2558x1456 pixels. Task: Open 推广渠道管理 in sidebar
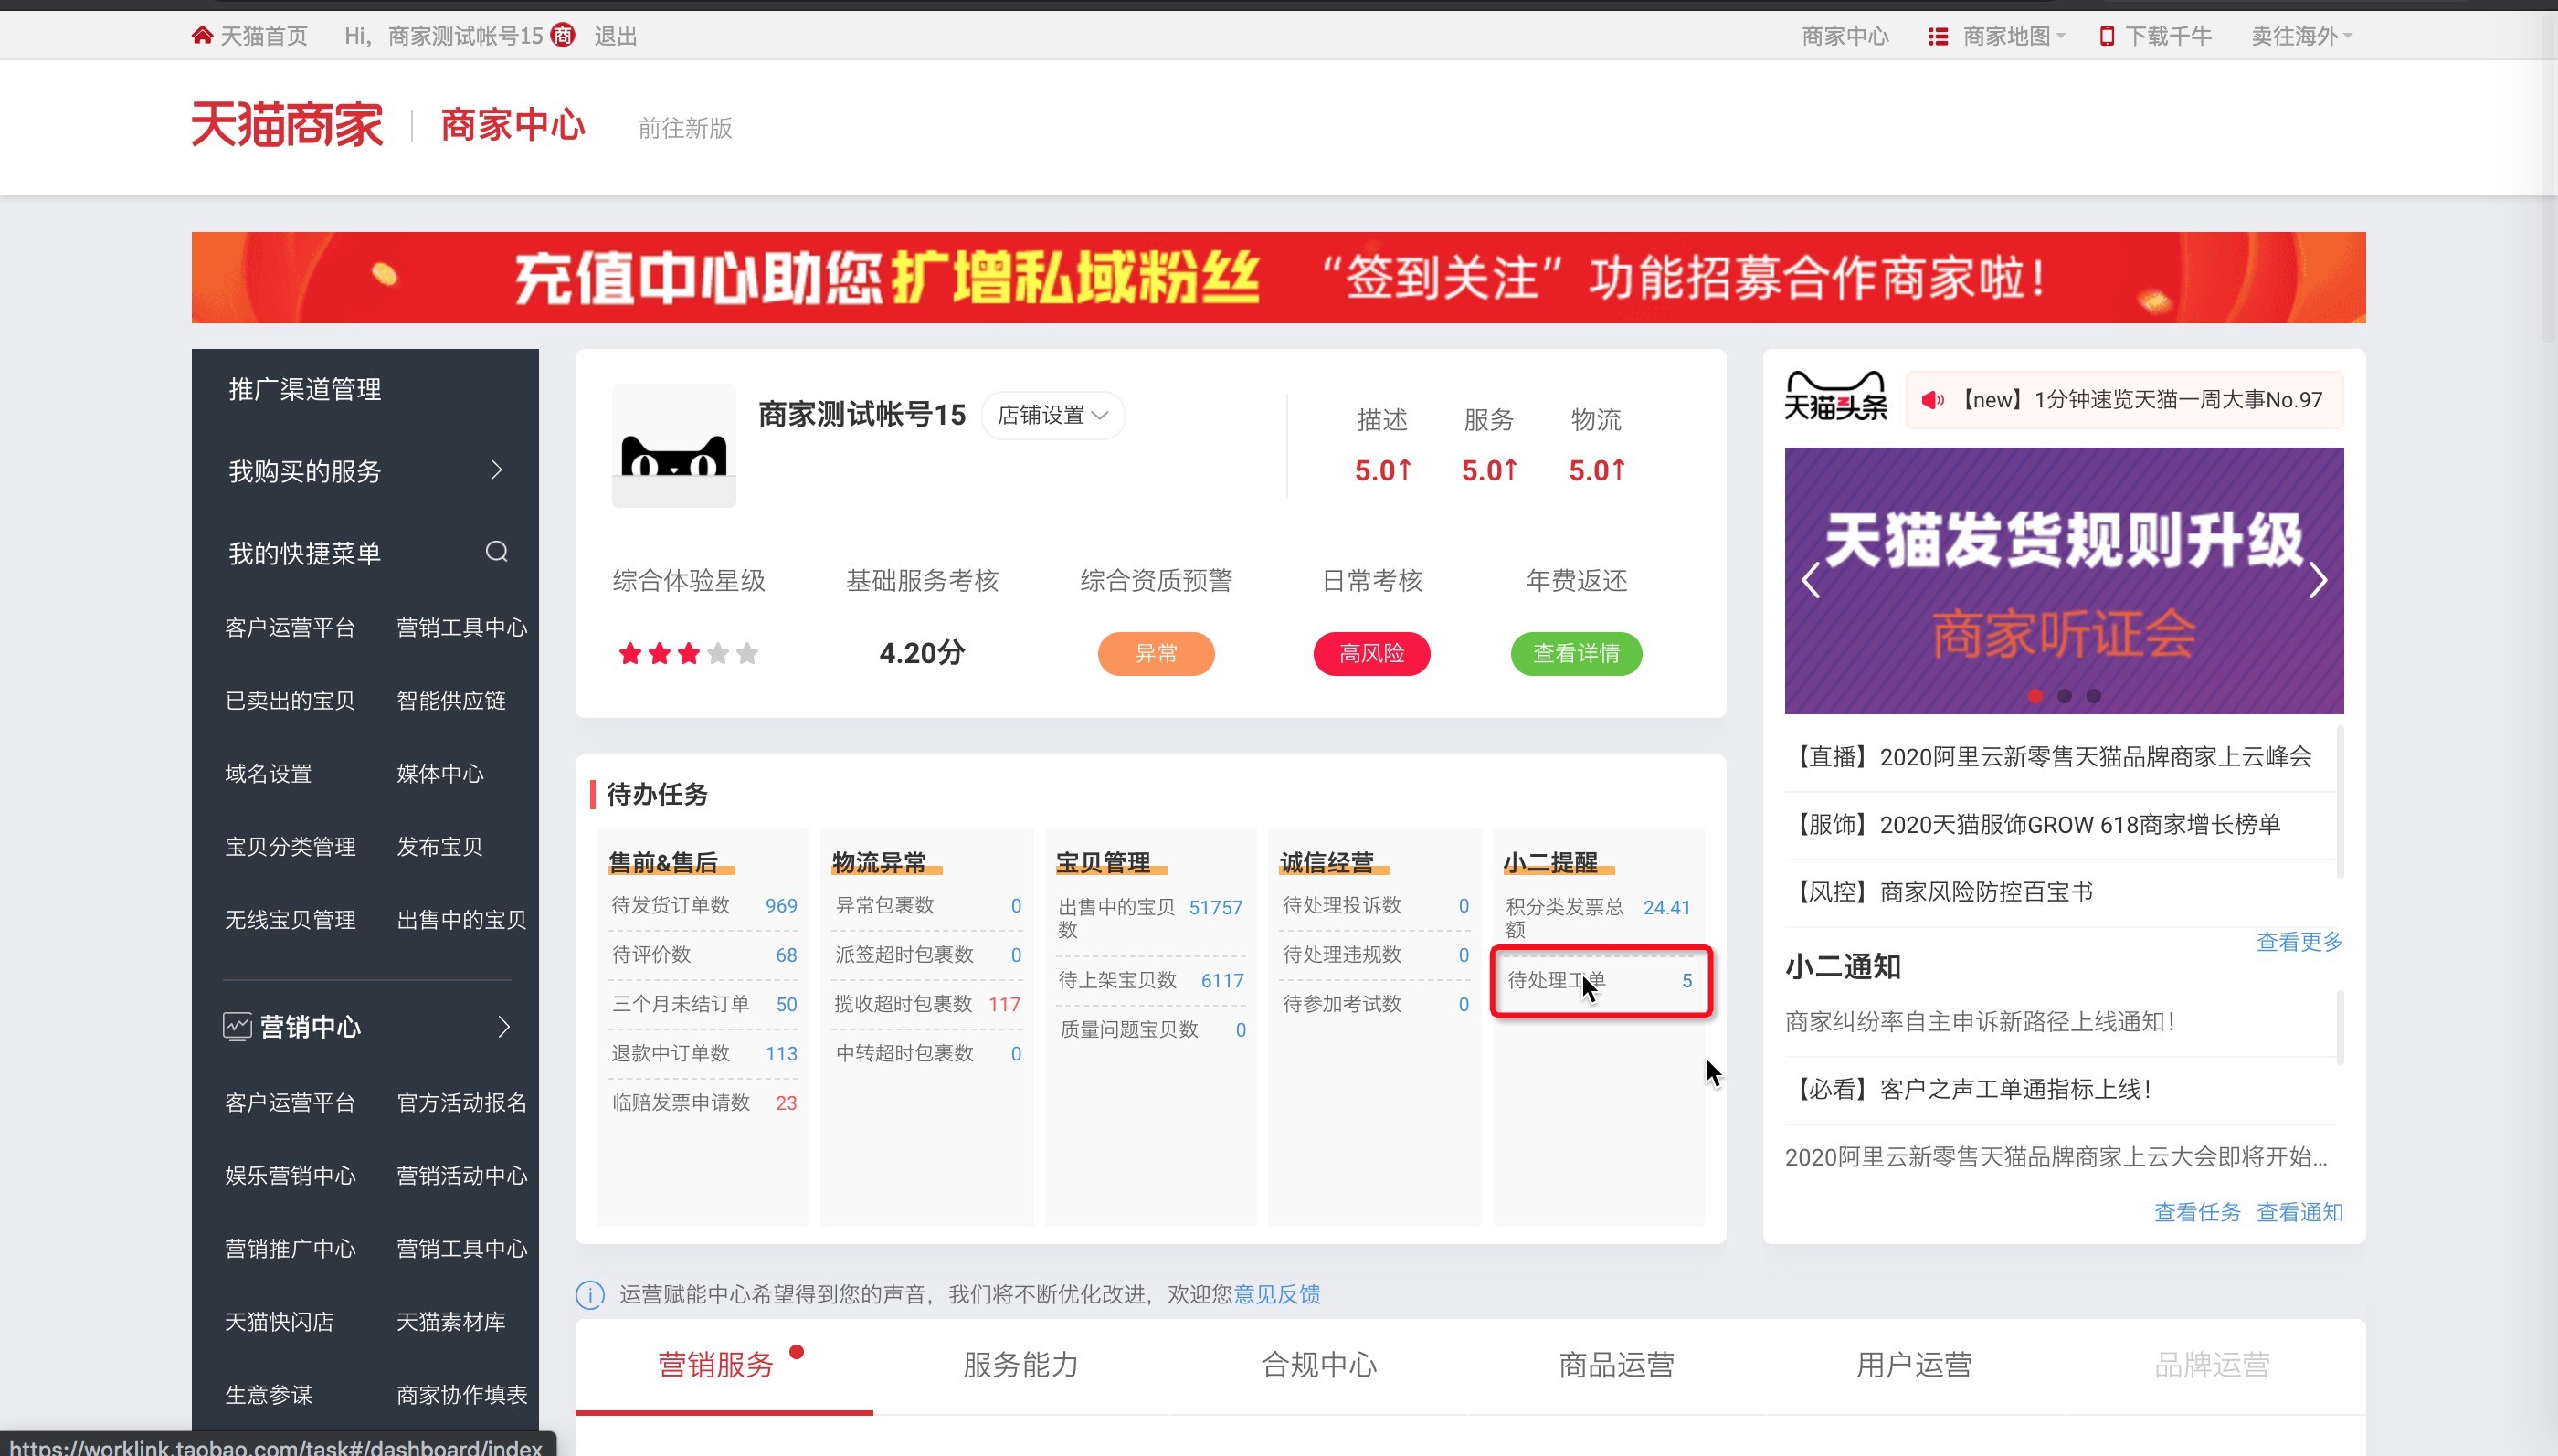305,389
